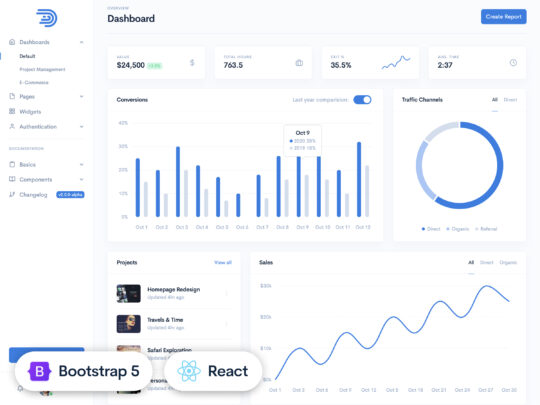
Task: Open the Homepage Redesign project arrow
Action: pos(227,293)
